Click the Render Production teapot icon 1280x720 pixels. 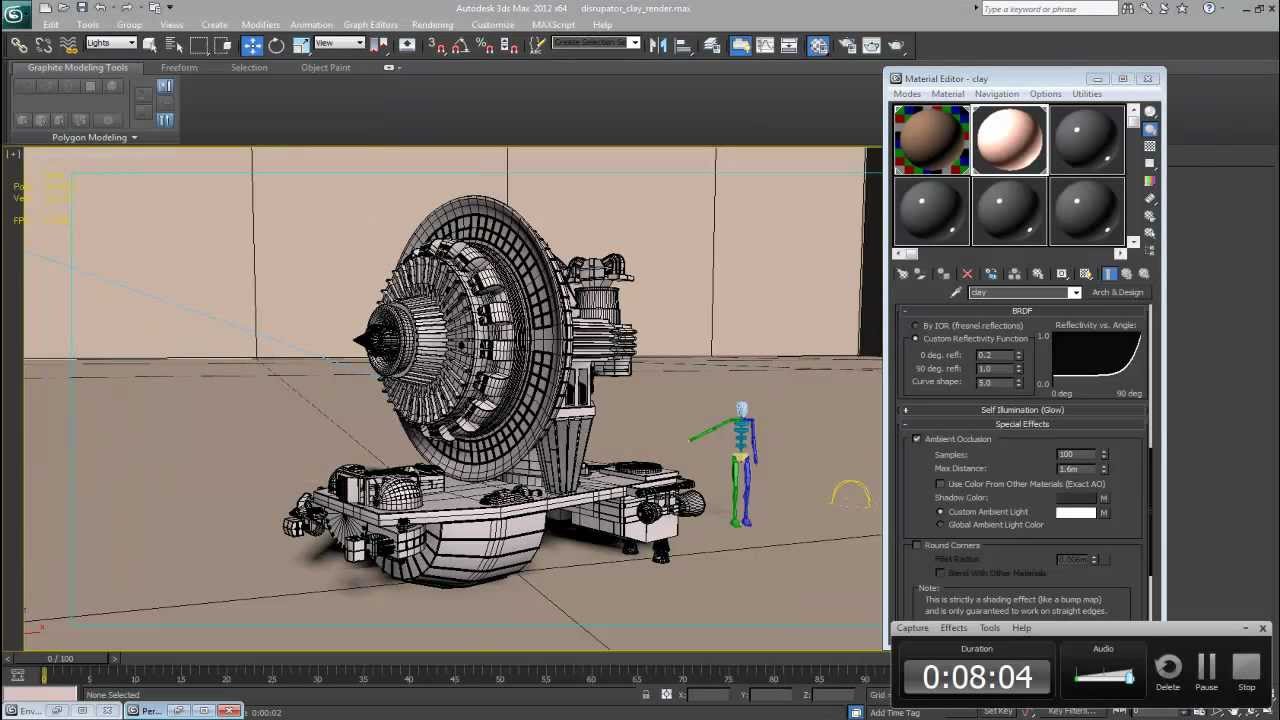pos(896,45)
